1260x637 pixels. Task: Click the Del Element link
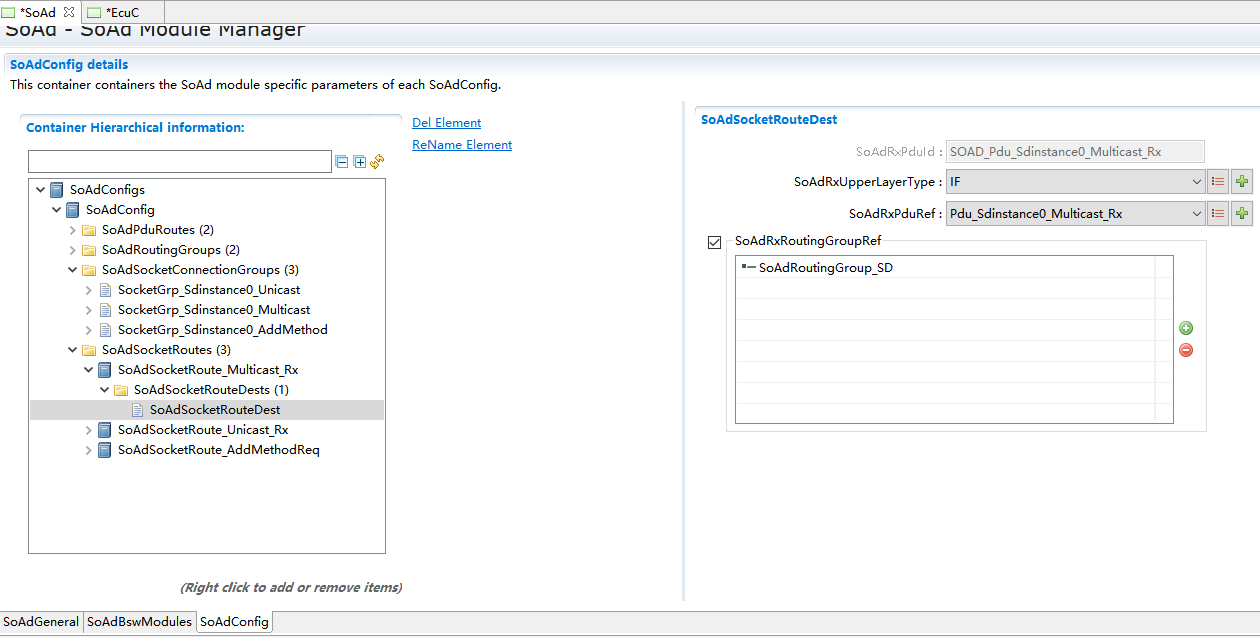446,123
